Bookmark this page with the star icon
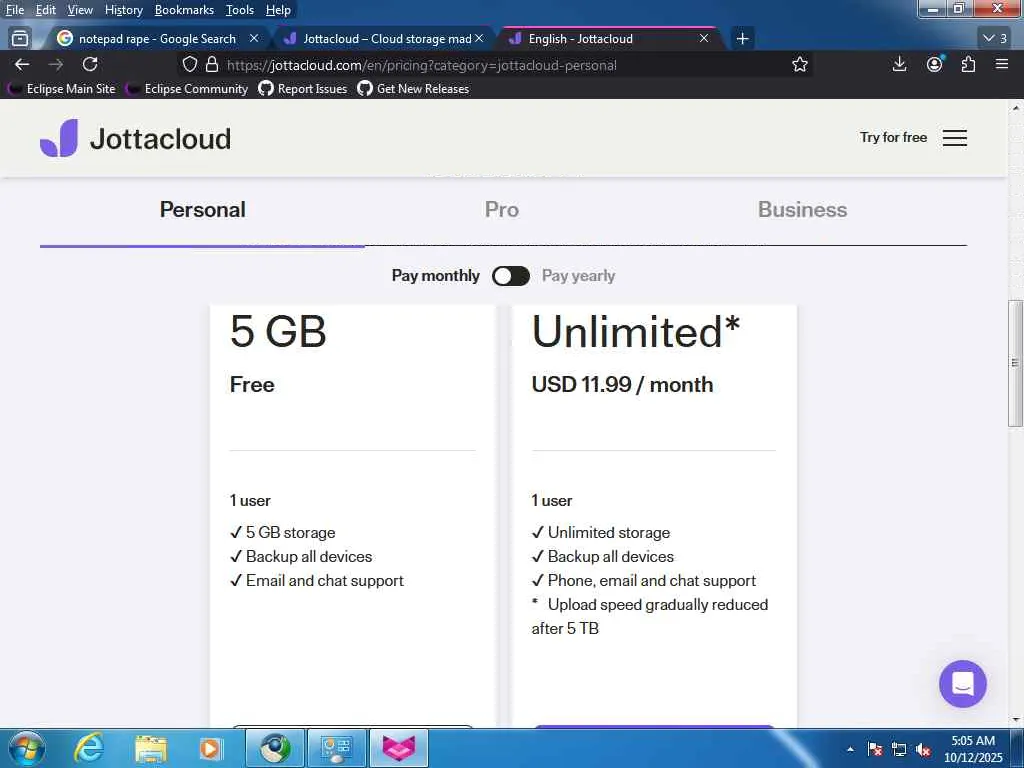The width and height of the screenshot is (1024, 768). pyautogui.click(x=799, y=64)
